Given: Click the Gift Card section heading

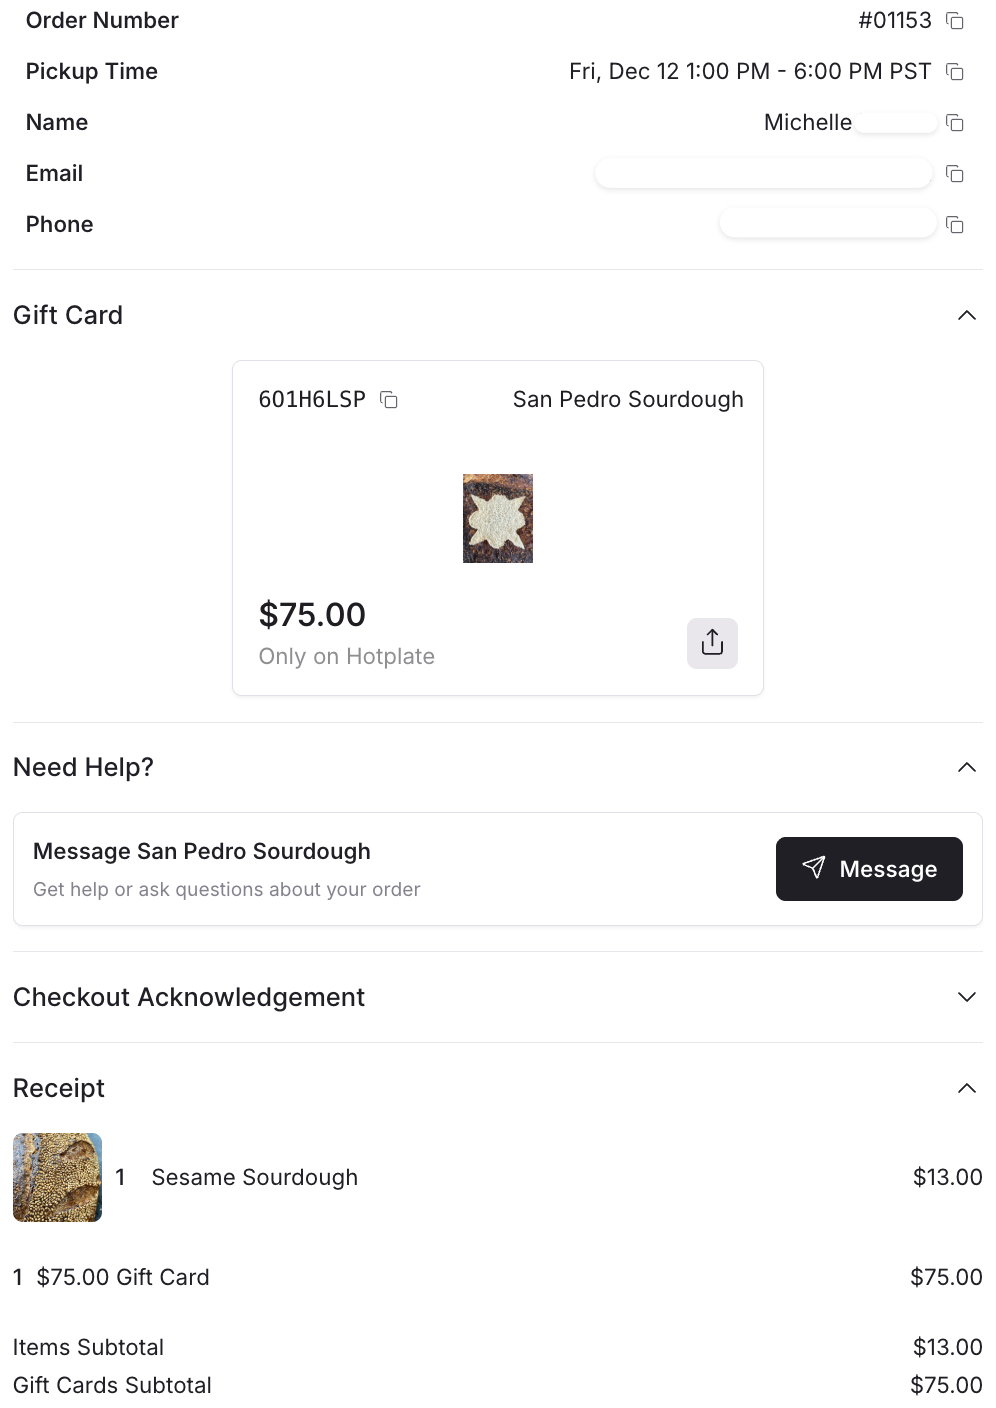Looking at the screenshot, I should pos(68,316).
